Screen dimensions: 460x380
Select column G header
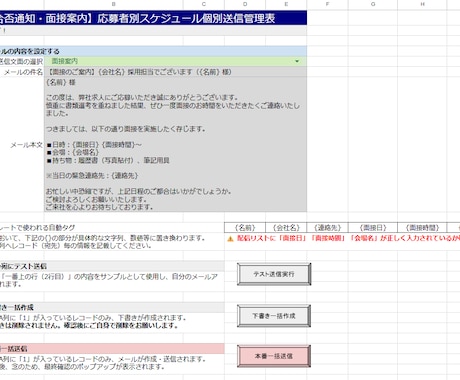click(373, 4)
